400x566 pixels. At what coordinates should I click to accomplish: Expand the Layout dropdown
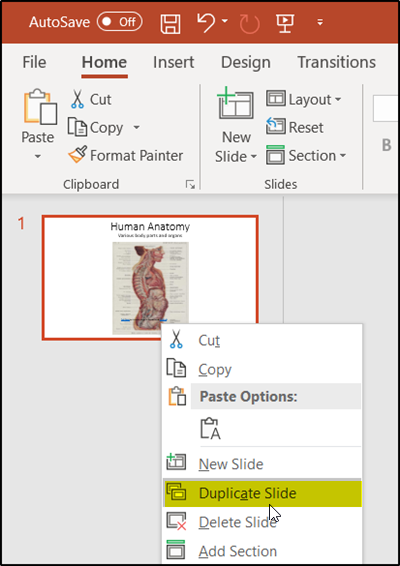(x=304, y=99)
